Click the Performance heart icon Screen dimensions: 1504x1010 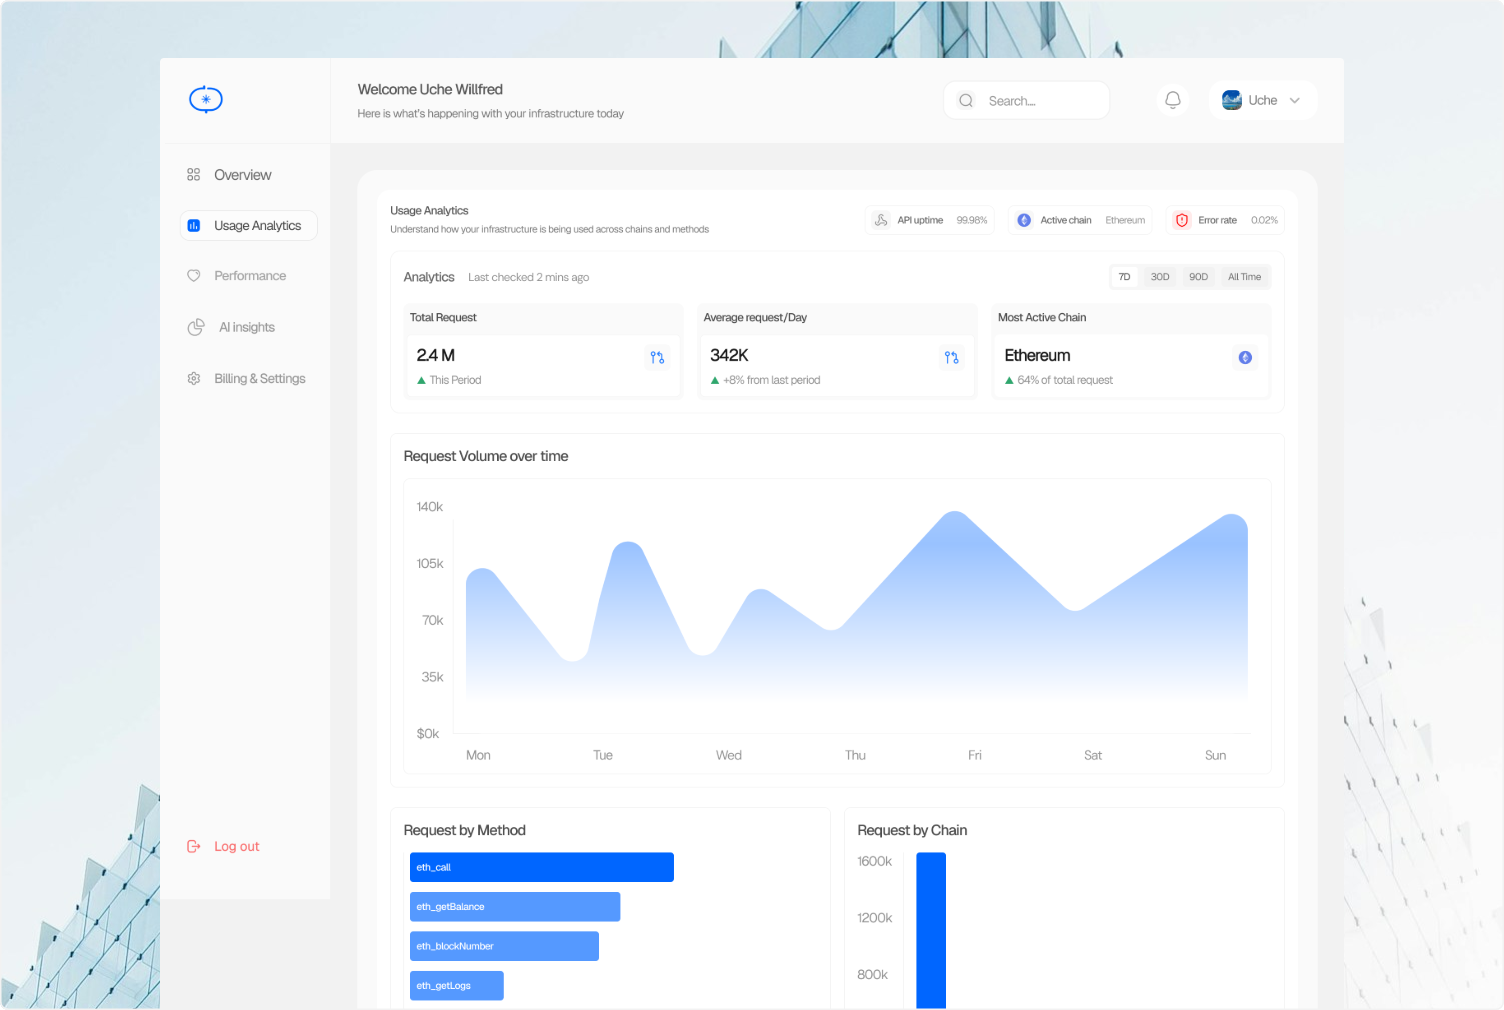pyautogui.click(x=194, y=276)
